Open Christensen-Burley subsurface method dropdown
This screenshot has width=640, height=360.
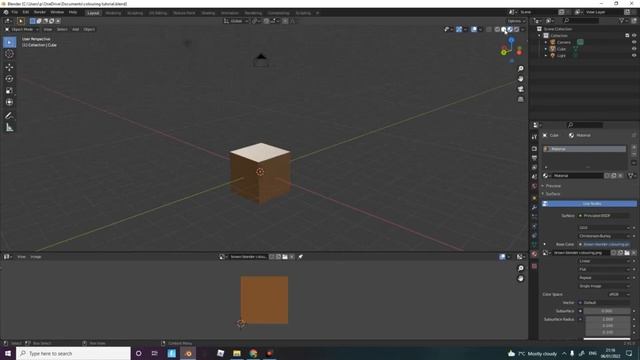click(604, 236)
